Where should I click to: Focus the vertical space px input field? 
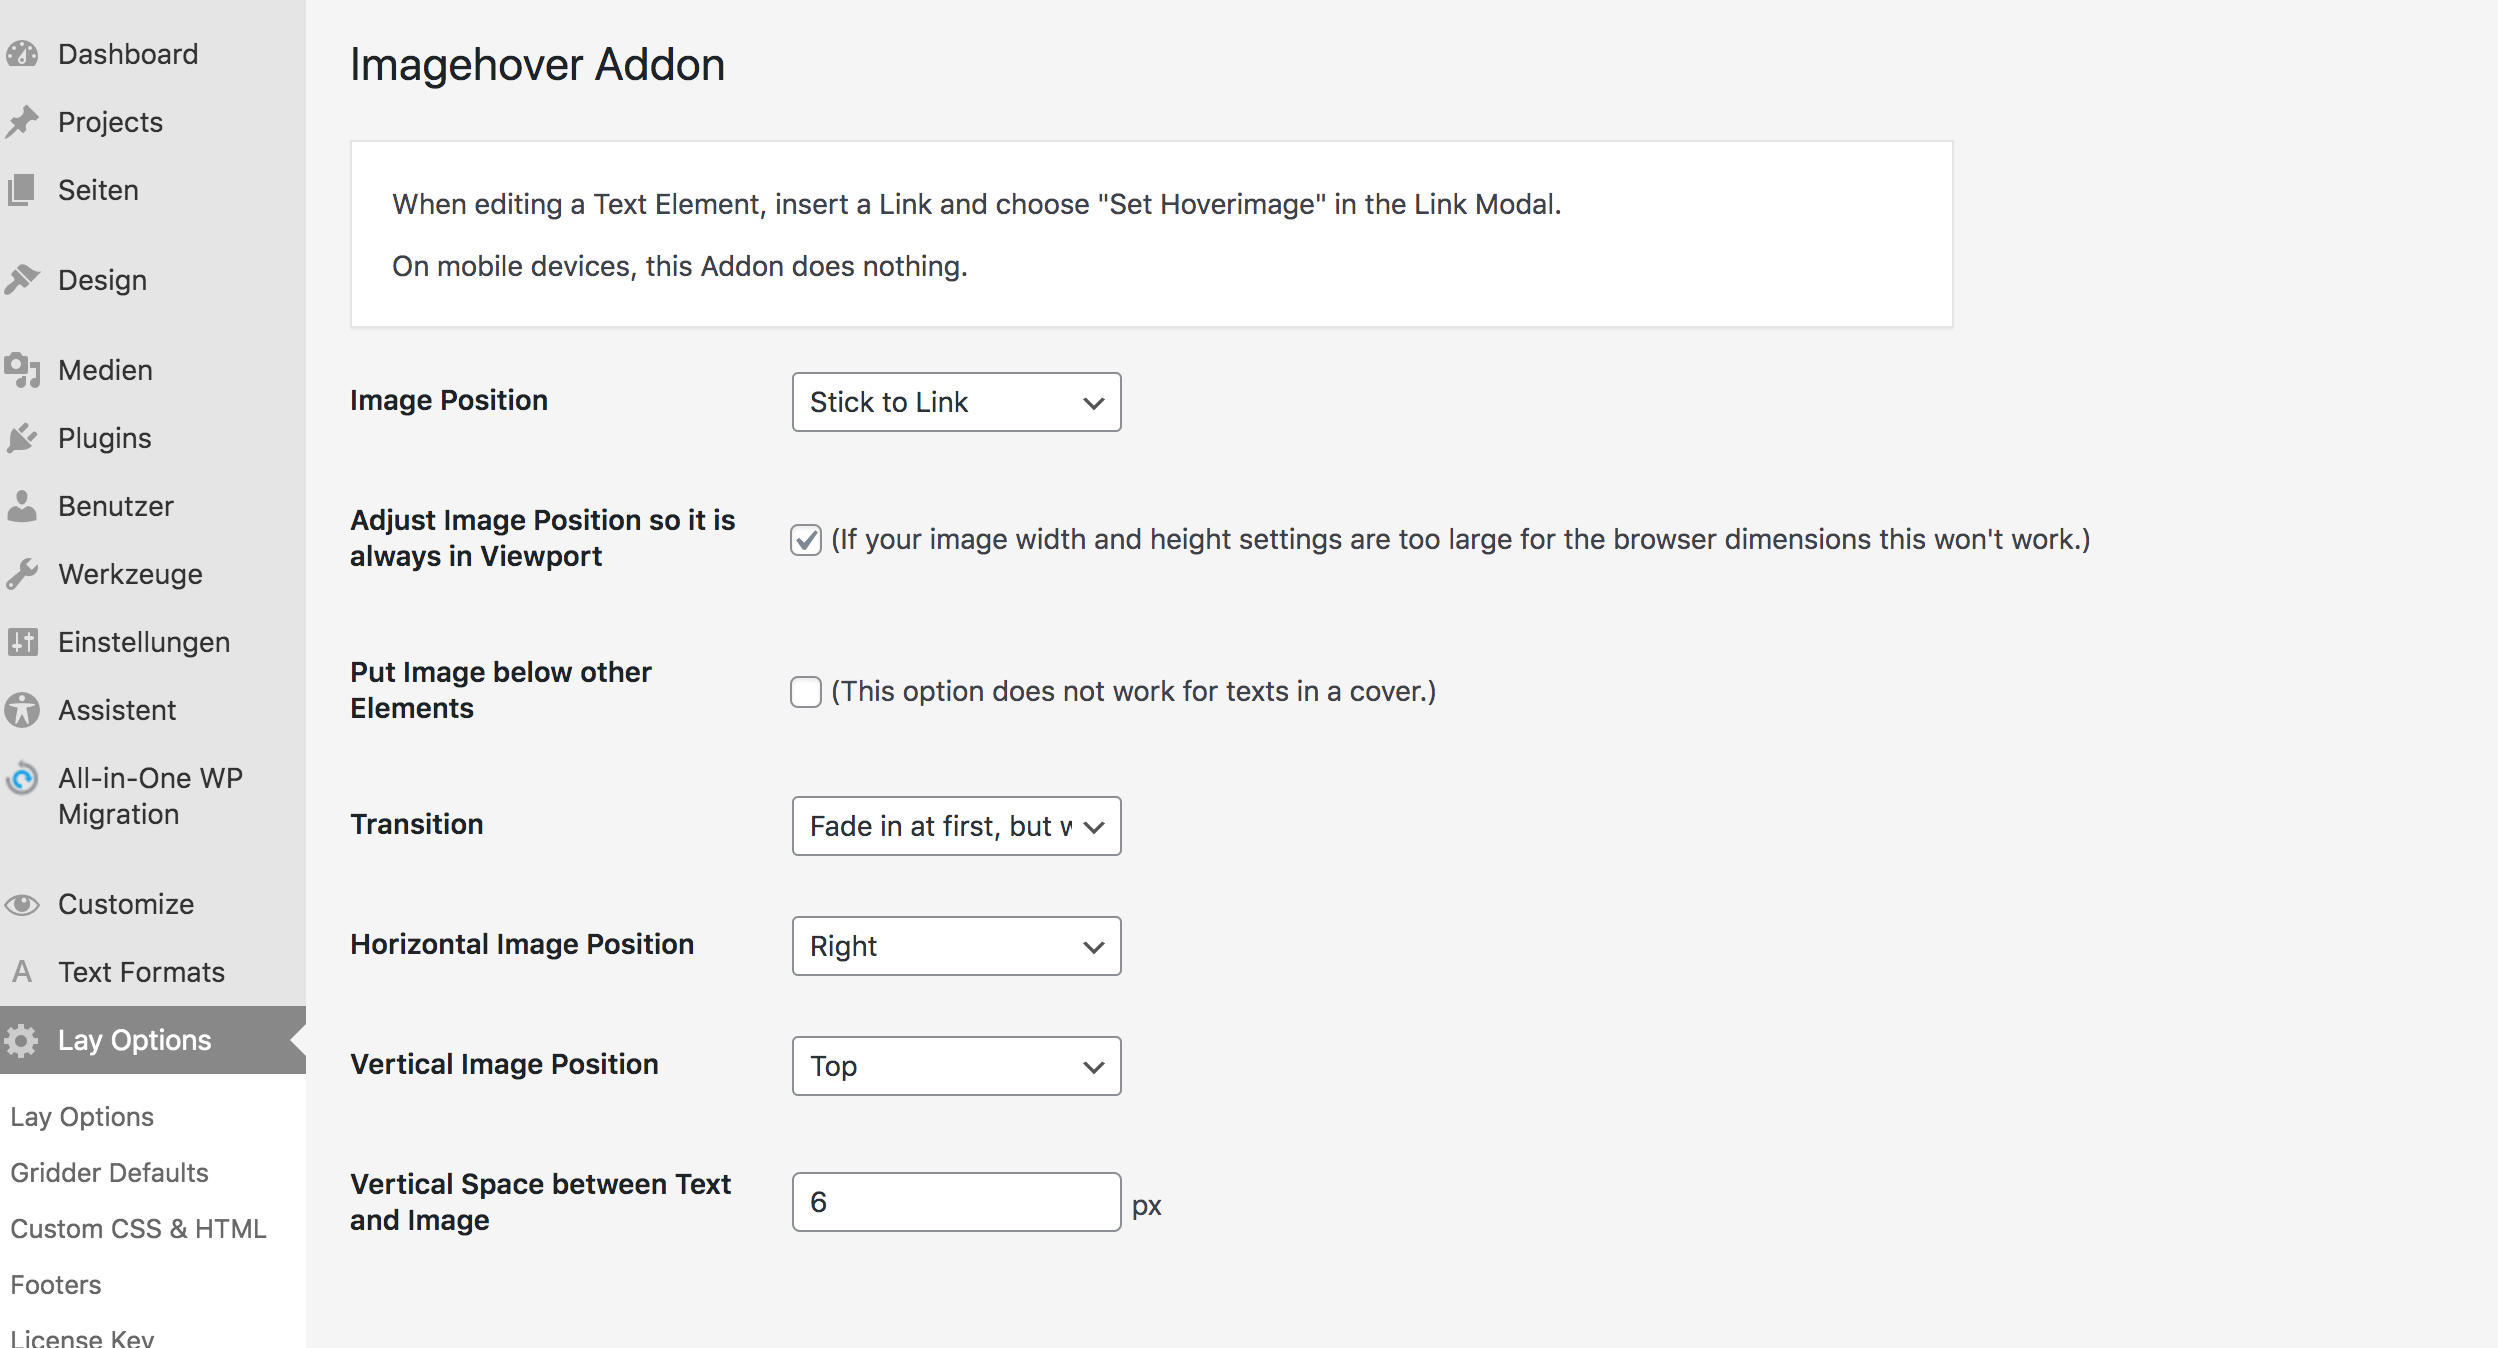(956, 1202)
